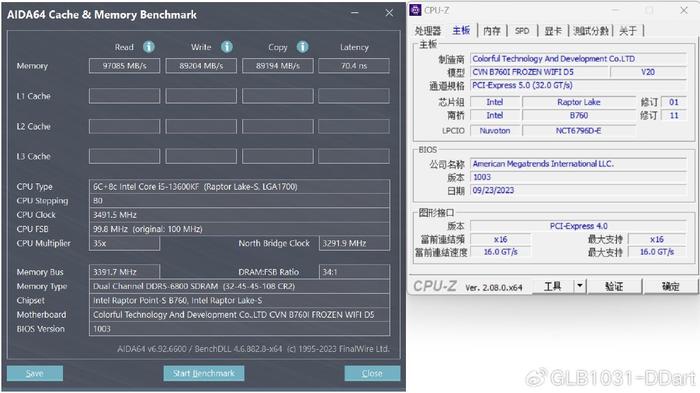Click the AIDA64 Close button
Image resolution: width=700 pixels, height=393 pixels.
pos(372,373)
